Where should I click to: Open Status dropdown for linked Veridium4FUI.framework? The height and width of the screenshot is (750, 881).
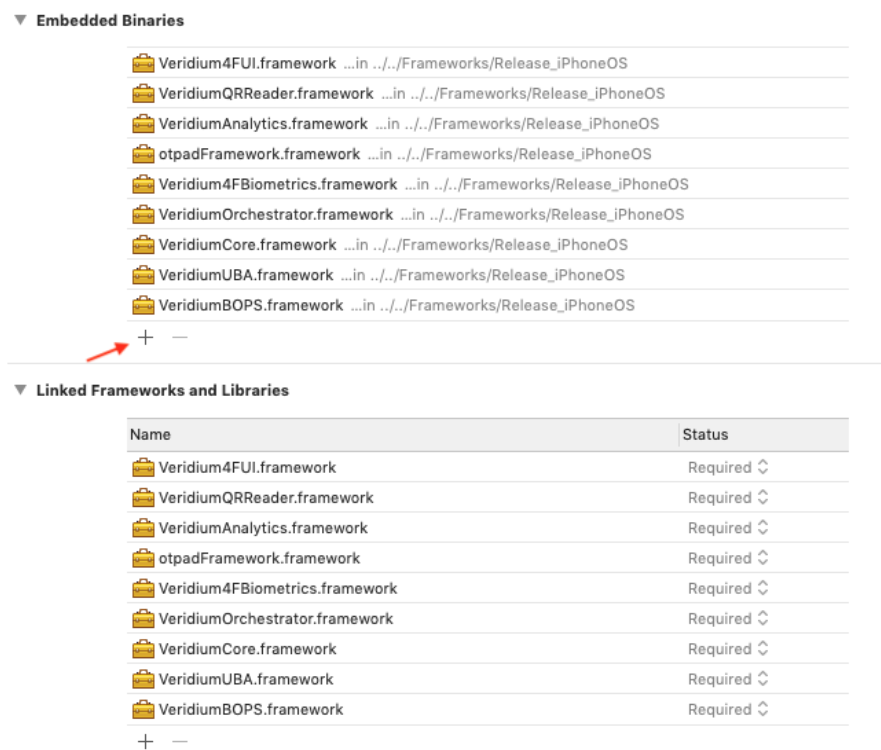pos(728,467)
